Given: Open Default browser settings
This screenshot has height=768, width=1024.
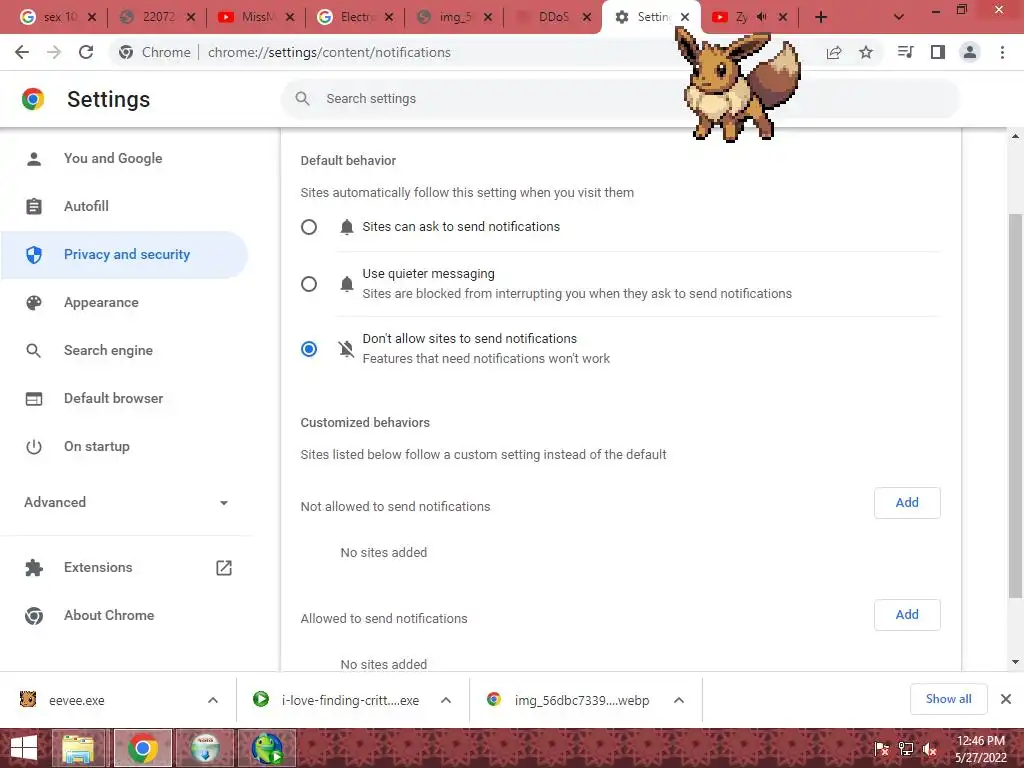Looking at the screenshot, I should point(113,398).
